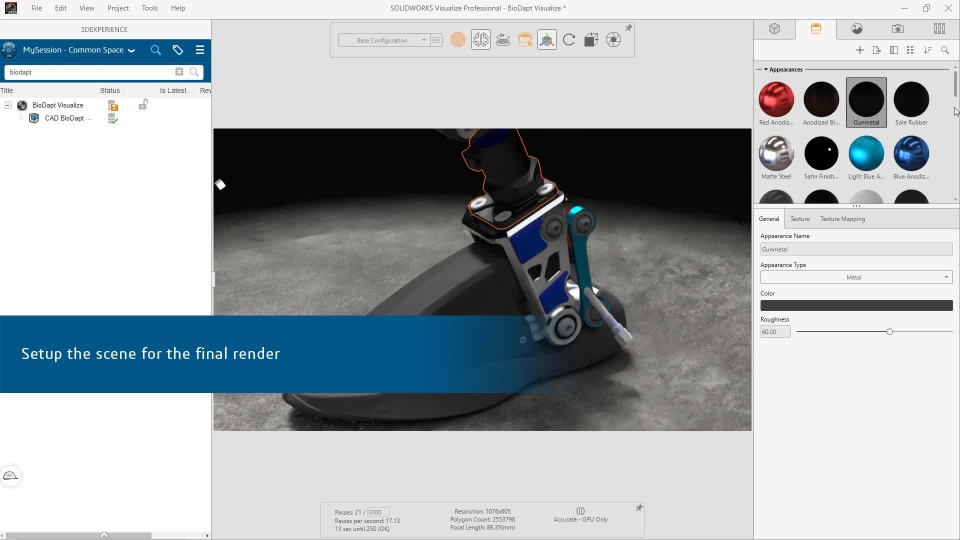The image size is (960, 540).
Task: Click the search button inside the biodapt field
Action: click(x=194, y=72)
